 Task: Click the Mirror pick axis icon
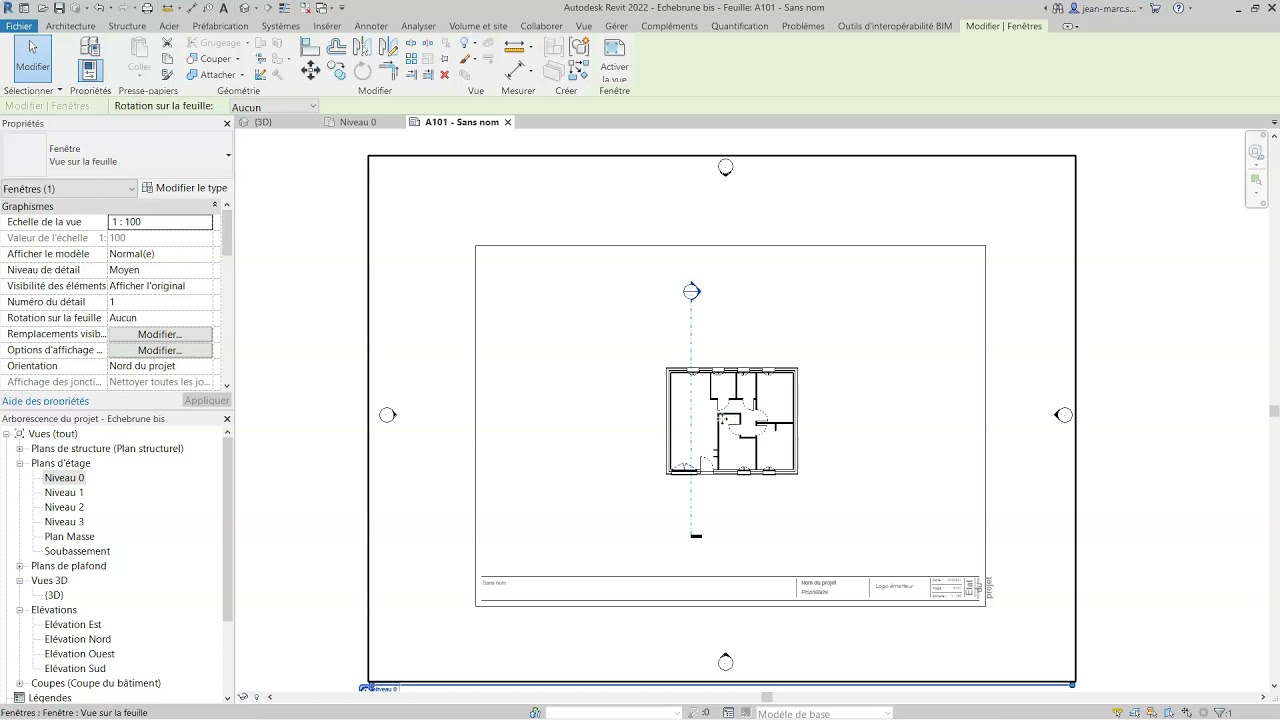click(x=362, y=47)
